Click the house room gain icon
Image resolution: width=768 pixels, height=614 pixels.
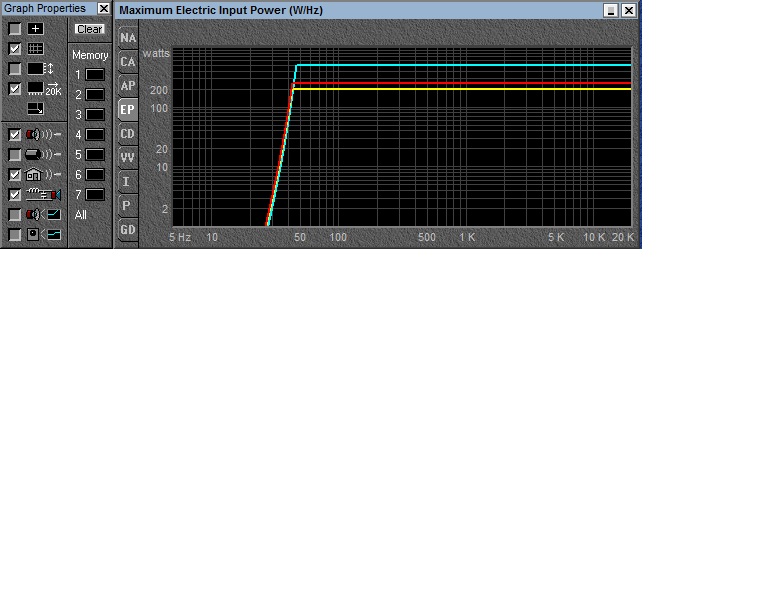[44, 174]
